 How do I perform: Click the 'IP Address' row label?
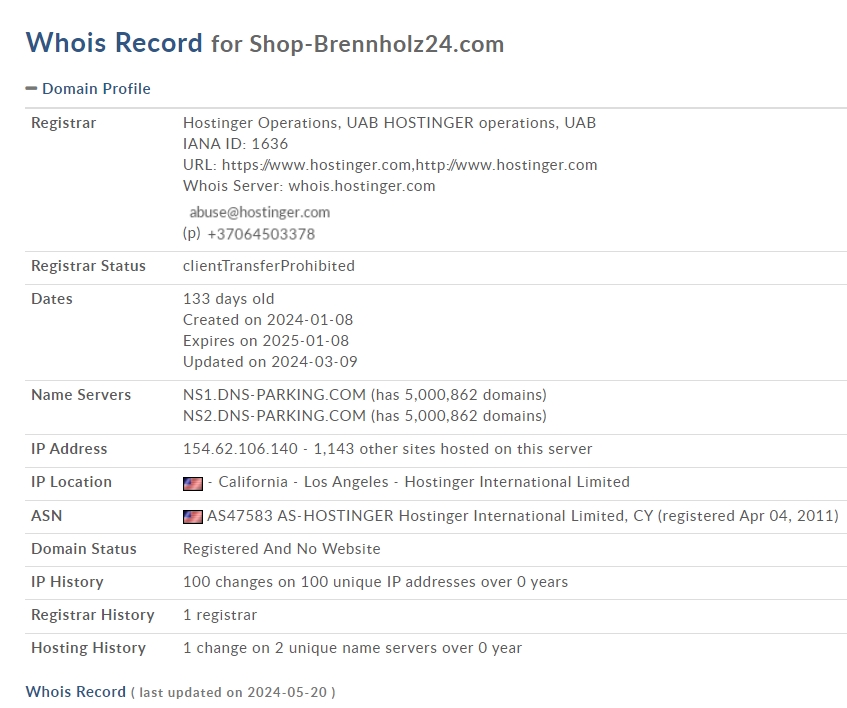[x=69, y=449]
